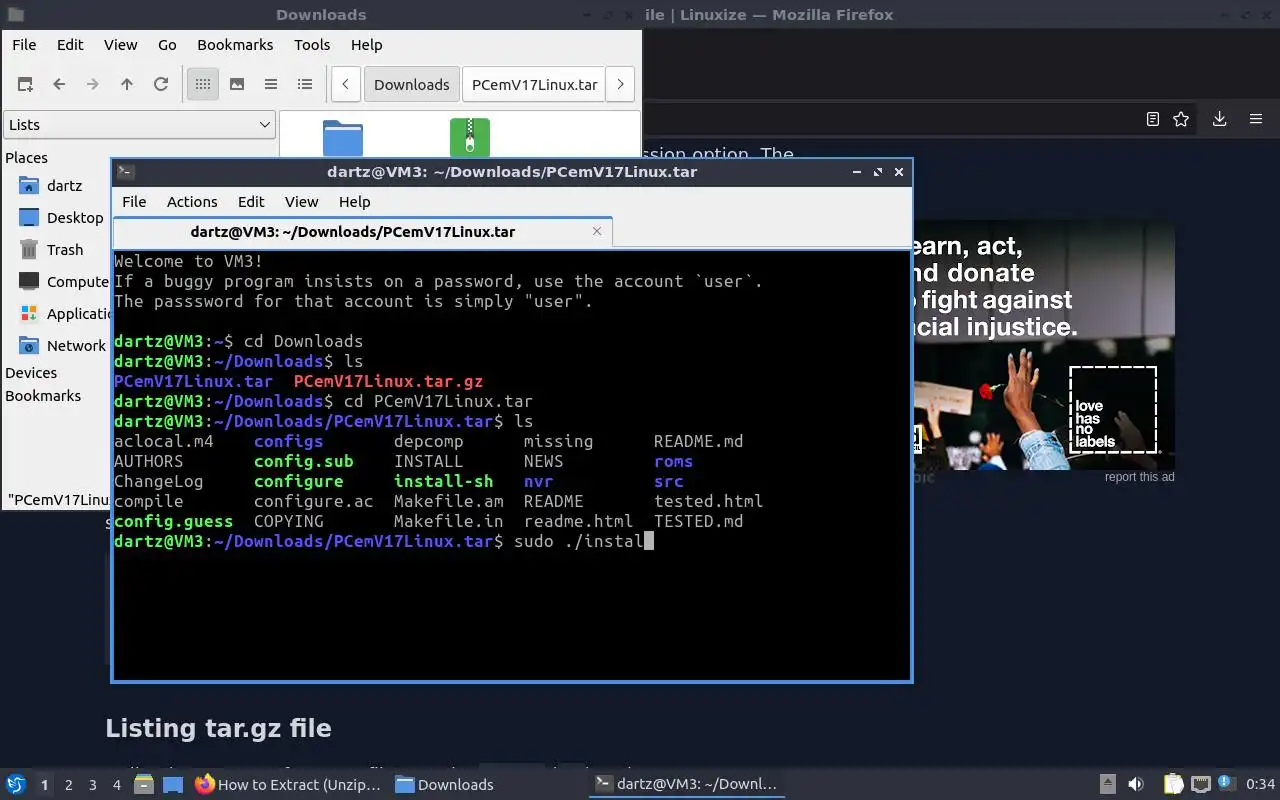Click the new tab icon in file manager
This screenshot has height=800, width=1280.
pyautogui.click(x=25, y=84)
